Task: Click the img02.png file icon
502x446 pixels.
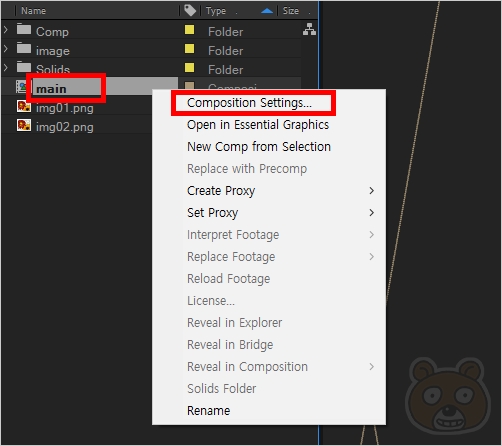Action: tap(24, 125)
